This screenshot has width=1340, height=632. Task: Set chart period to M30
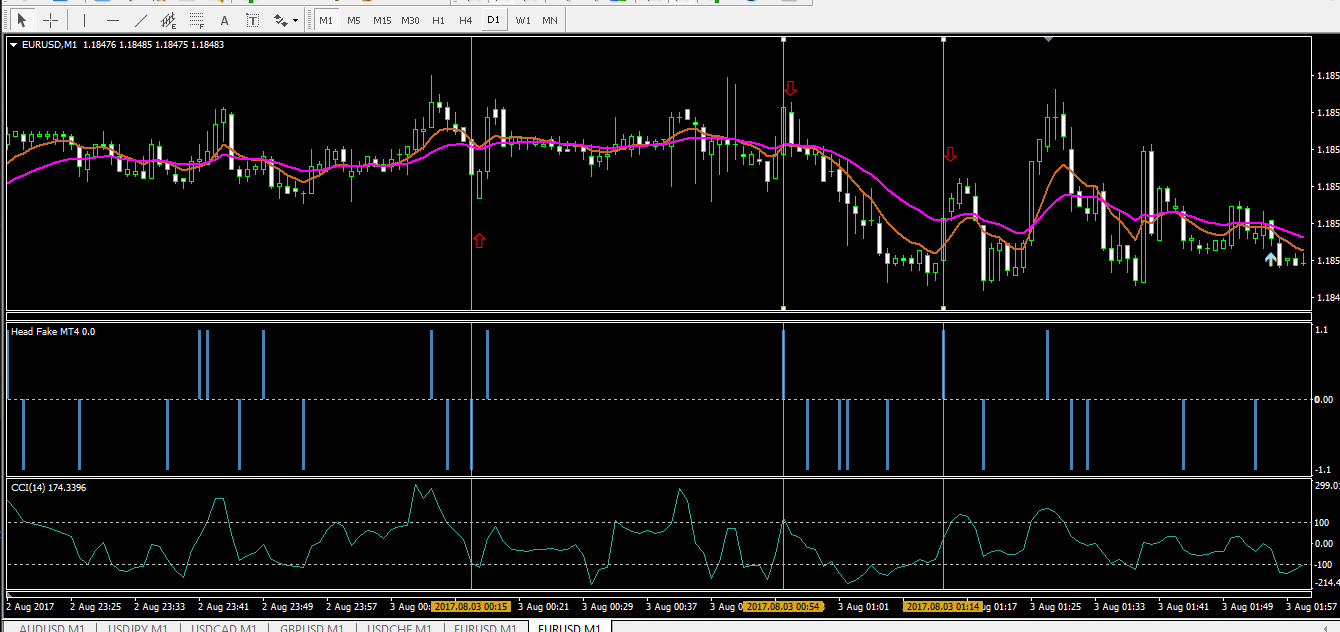(410, 20)
